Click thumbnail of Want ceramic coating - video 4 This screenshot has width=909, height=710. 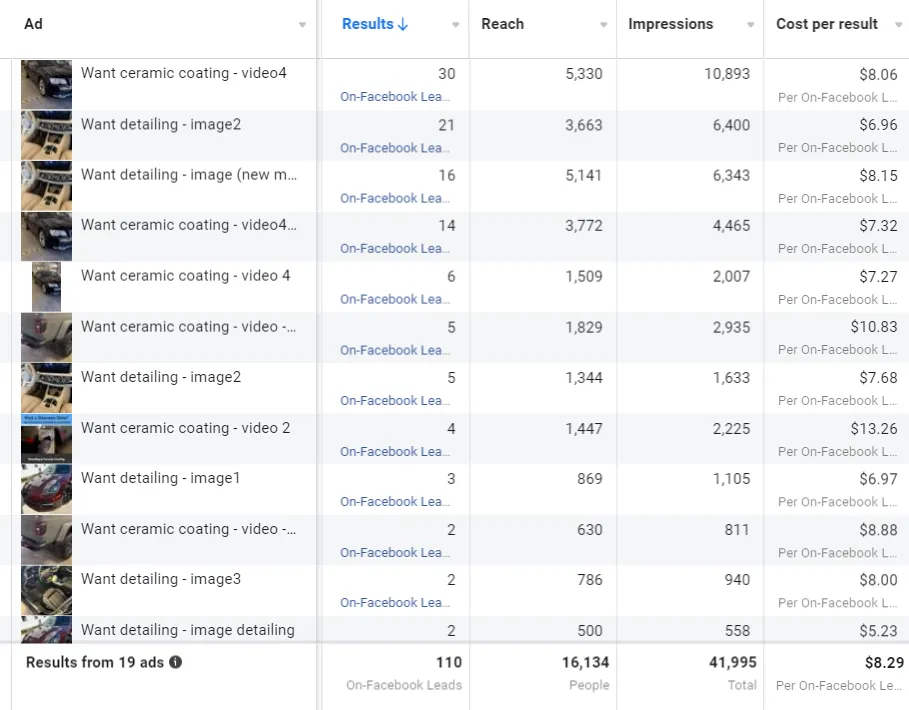click(47, 286)
